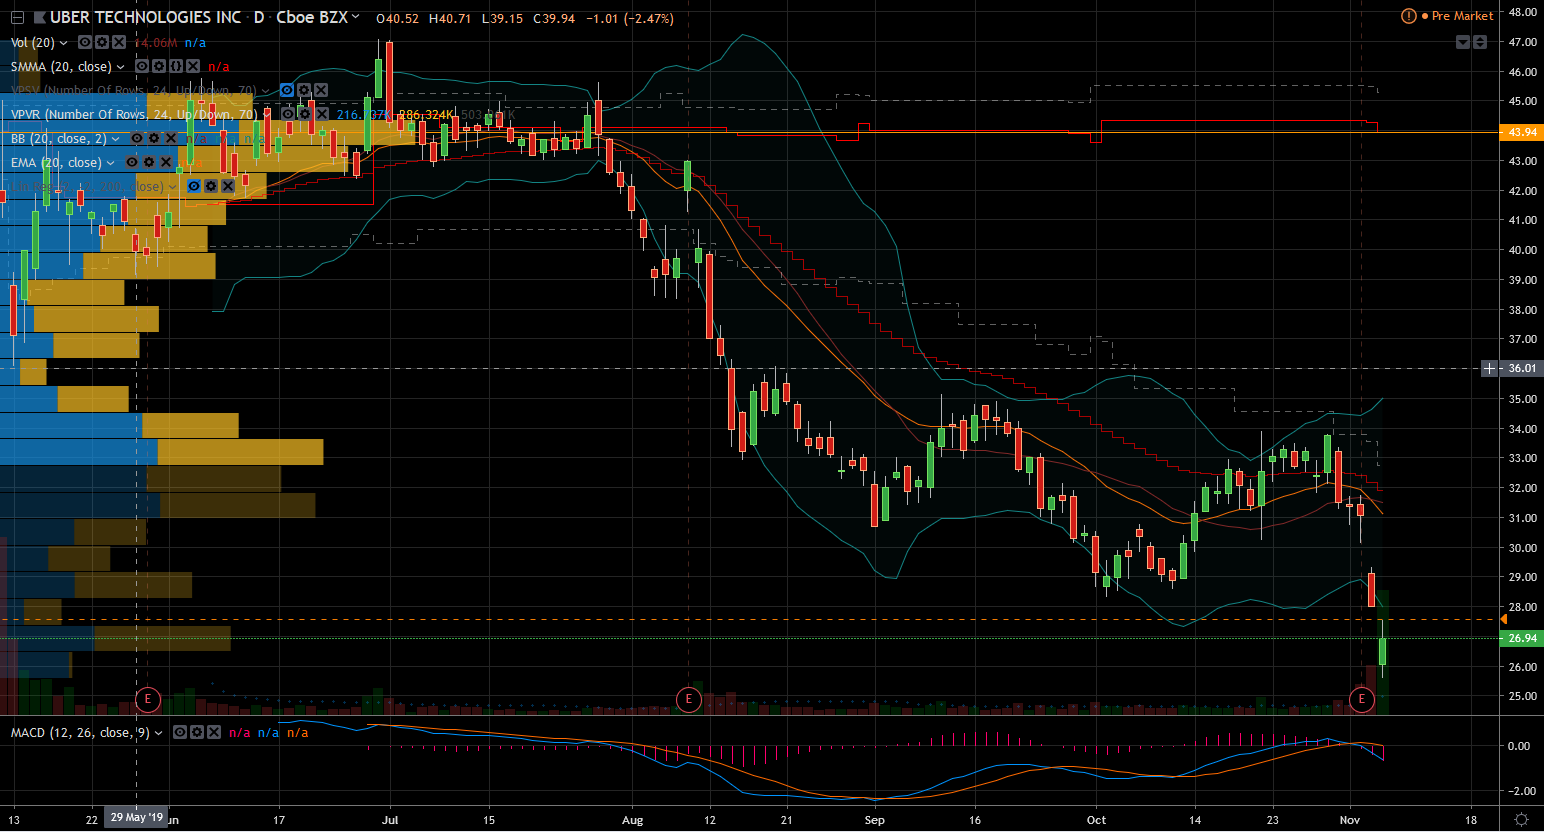Screen dimensions: 1544x834
Task: Click the Pre Market session label
Action: [1462, 16]
